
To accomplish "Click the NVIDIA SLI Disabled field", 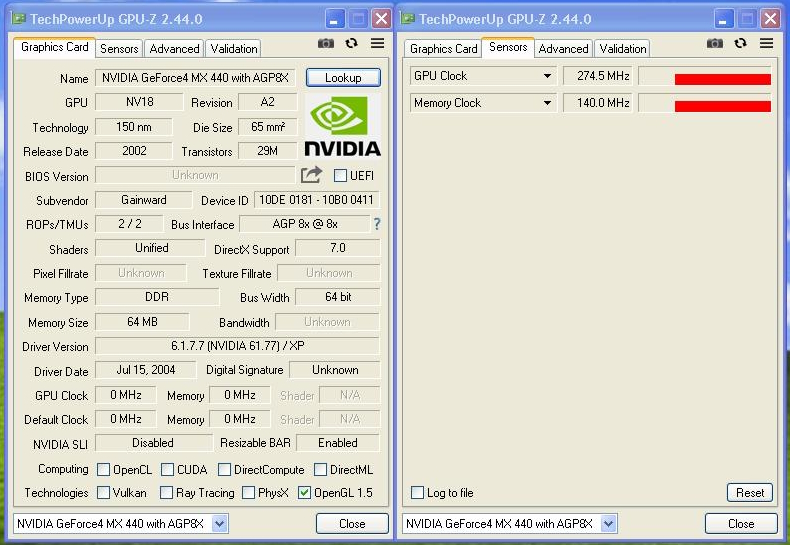I will [x=153, y=443].
